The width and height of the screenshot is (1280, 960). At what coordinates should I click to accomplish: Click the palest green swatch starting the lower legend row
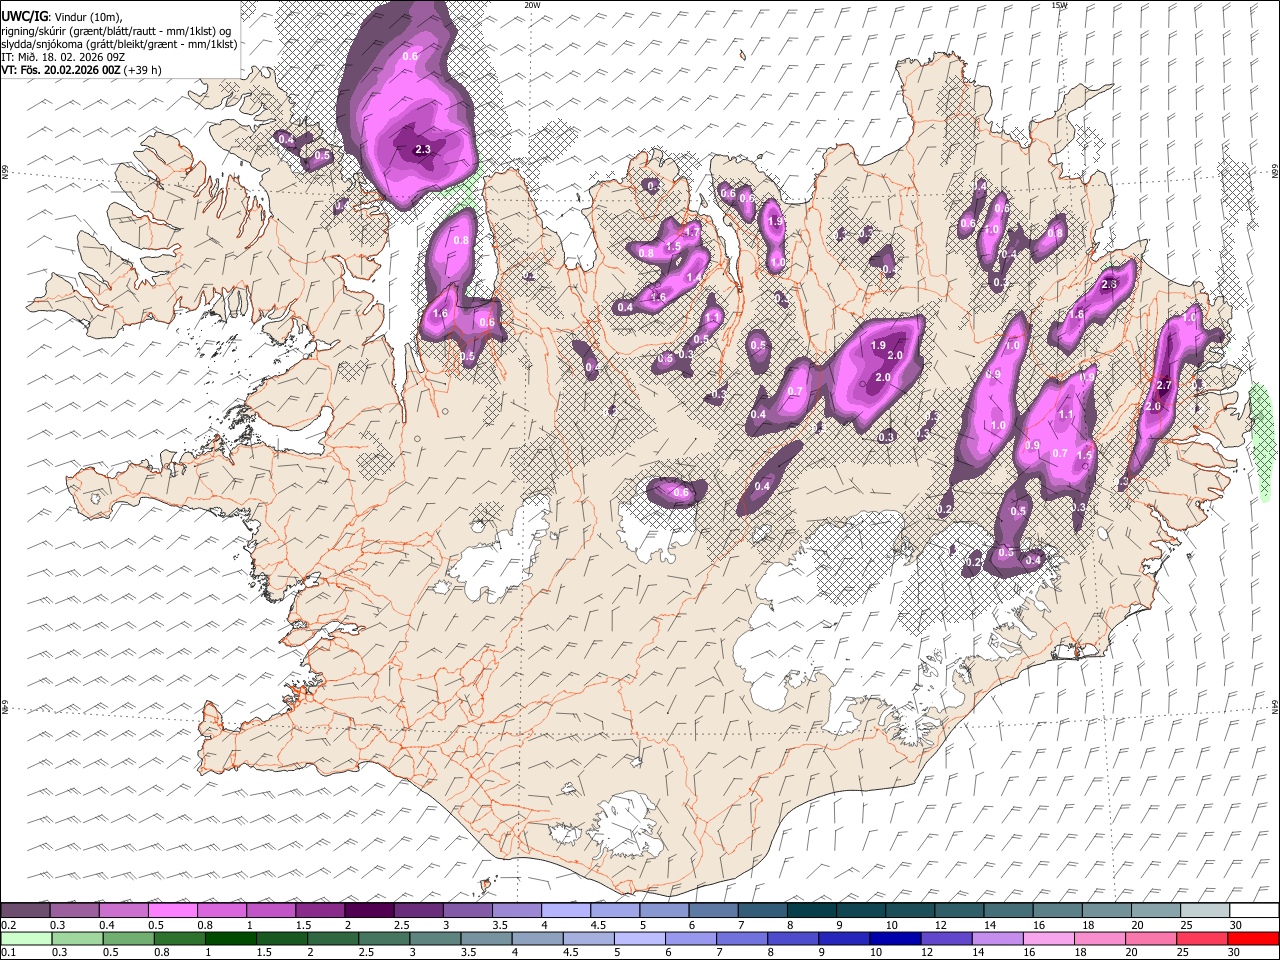point(26,938)
